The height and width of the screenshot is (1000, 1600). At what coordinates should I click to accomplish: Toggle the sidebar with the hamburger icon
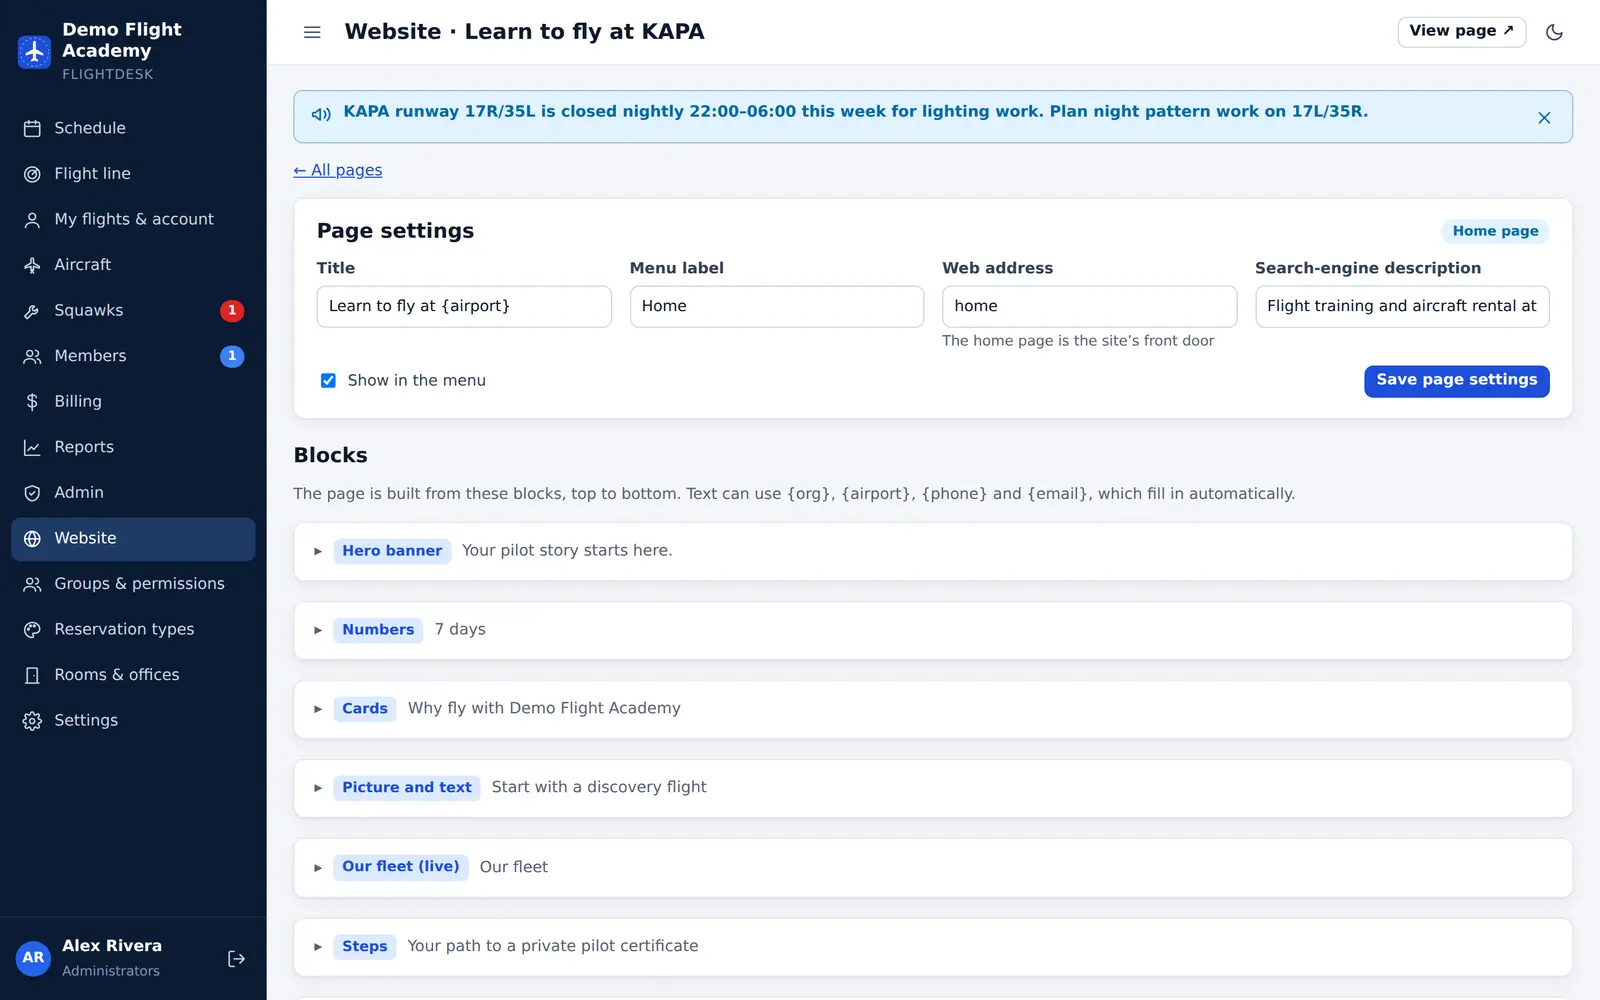312,32
